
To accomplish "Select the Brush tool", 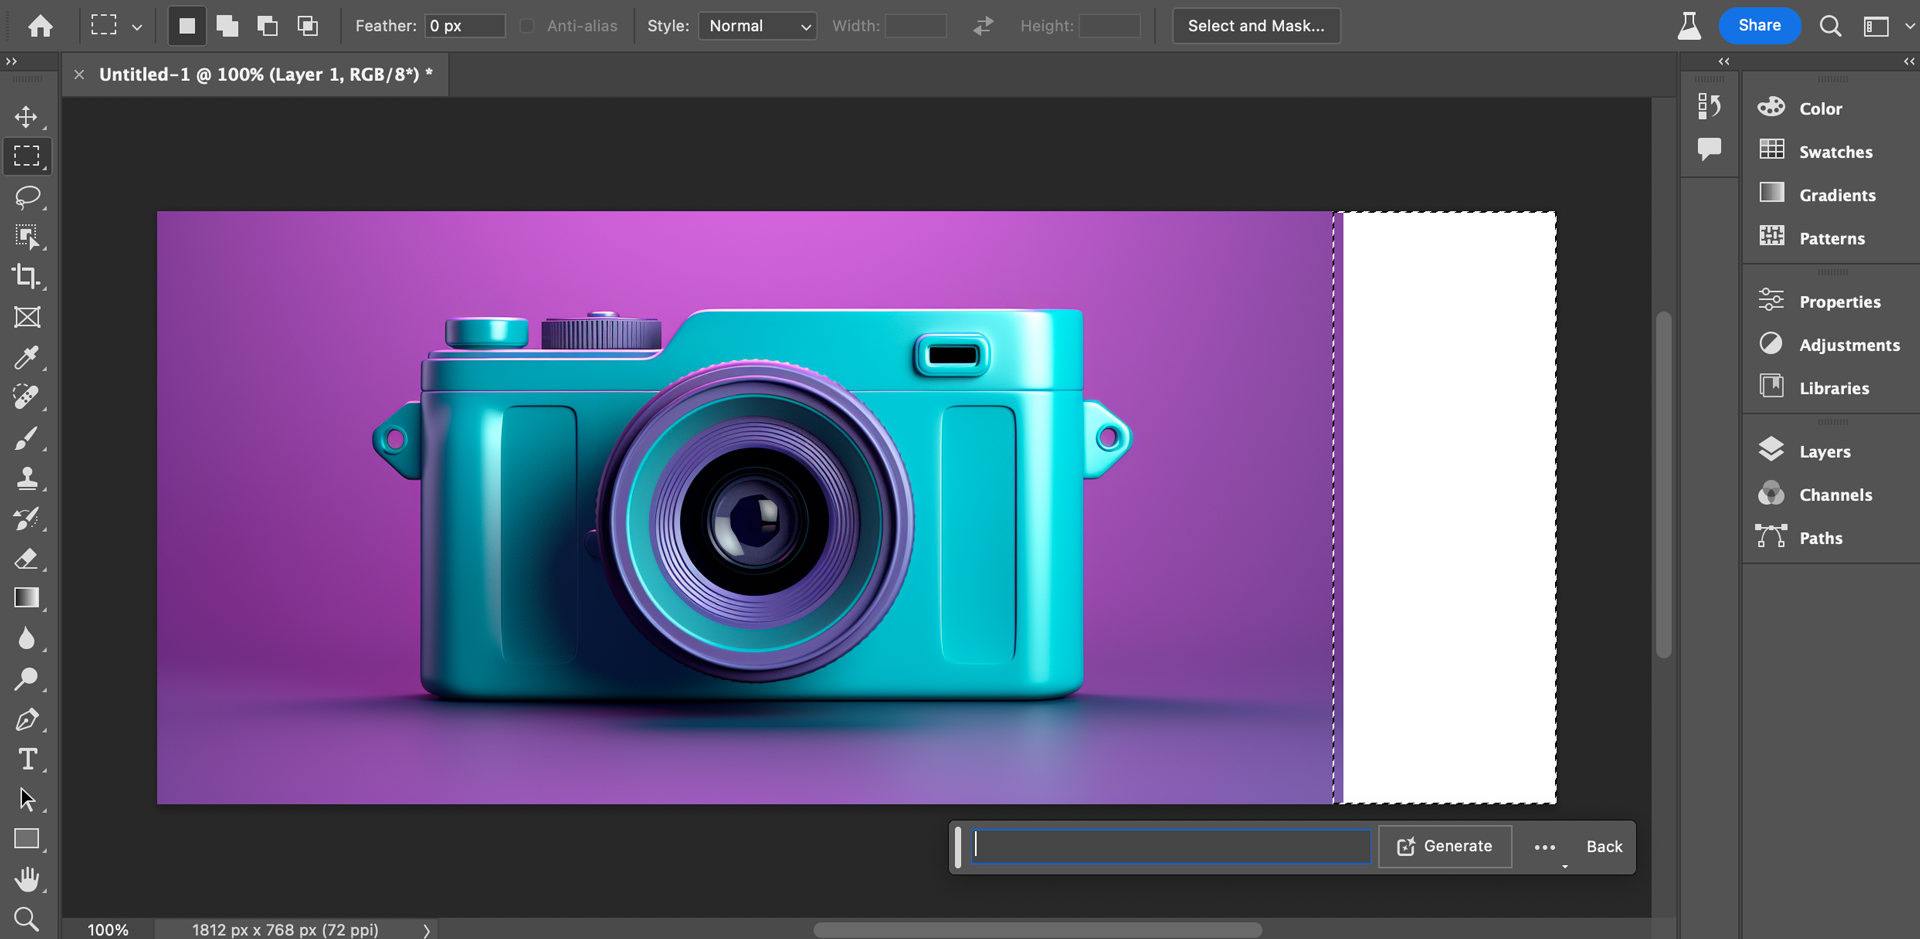I will 27,438.
